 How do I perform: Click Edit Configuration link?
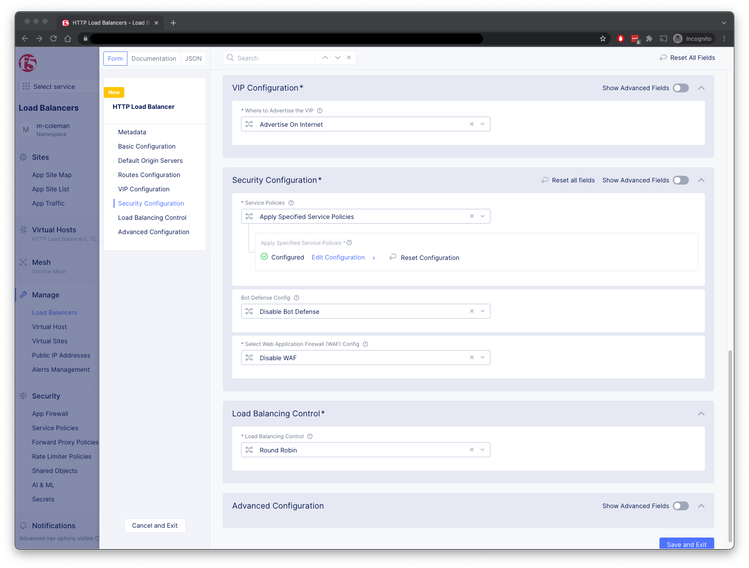pyautogui.click(x=338, y=257)
